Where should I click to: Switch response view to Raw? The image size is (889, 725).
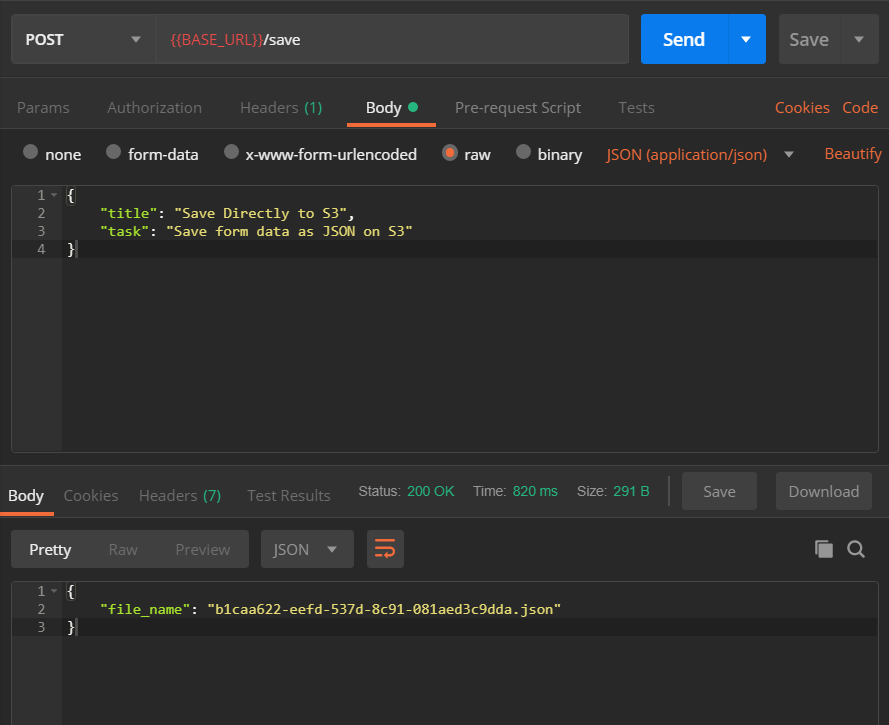tap(122, 549)
